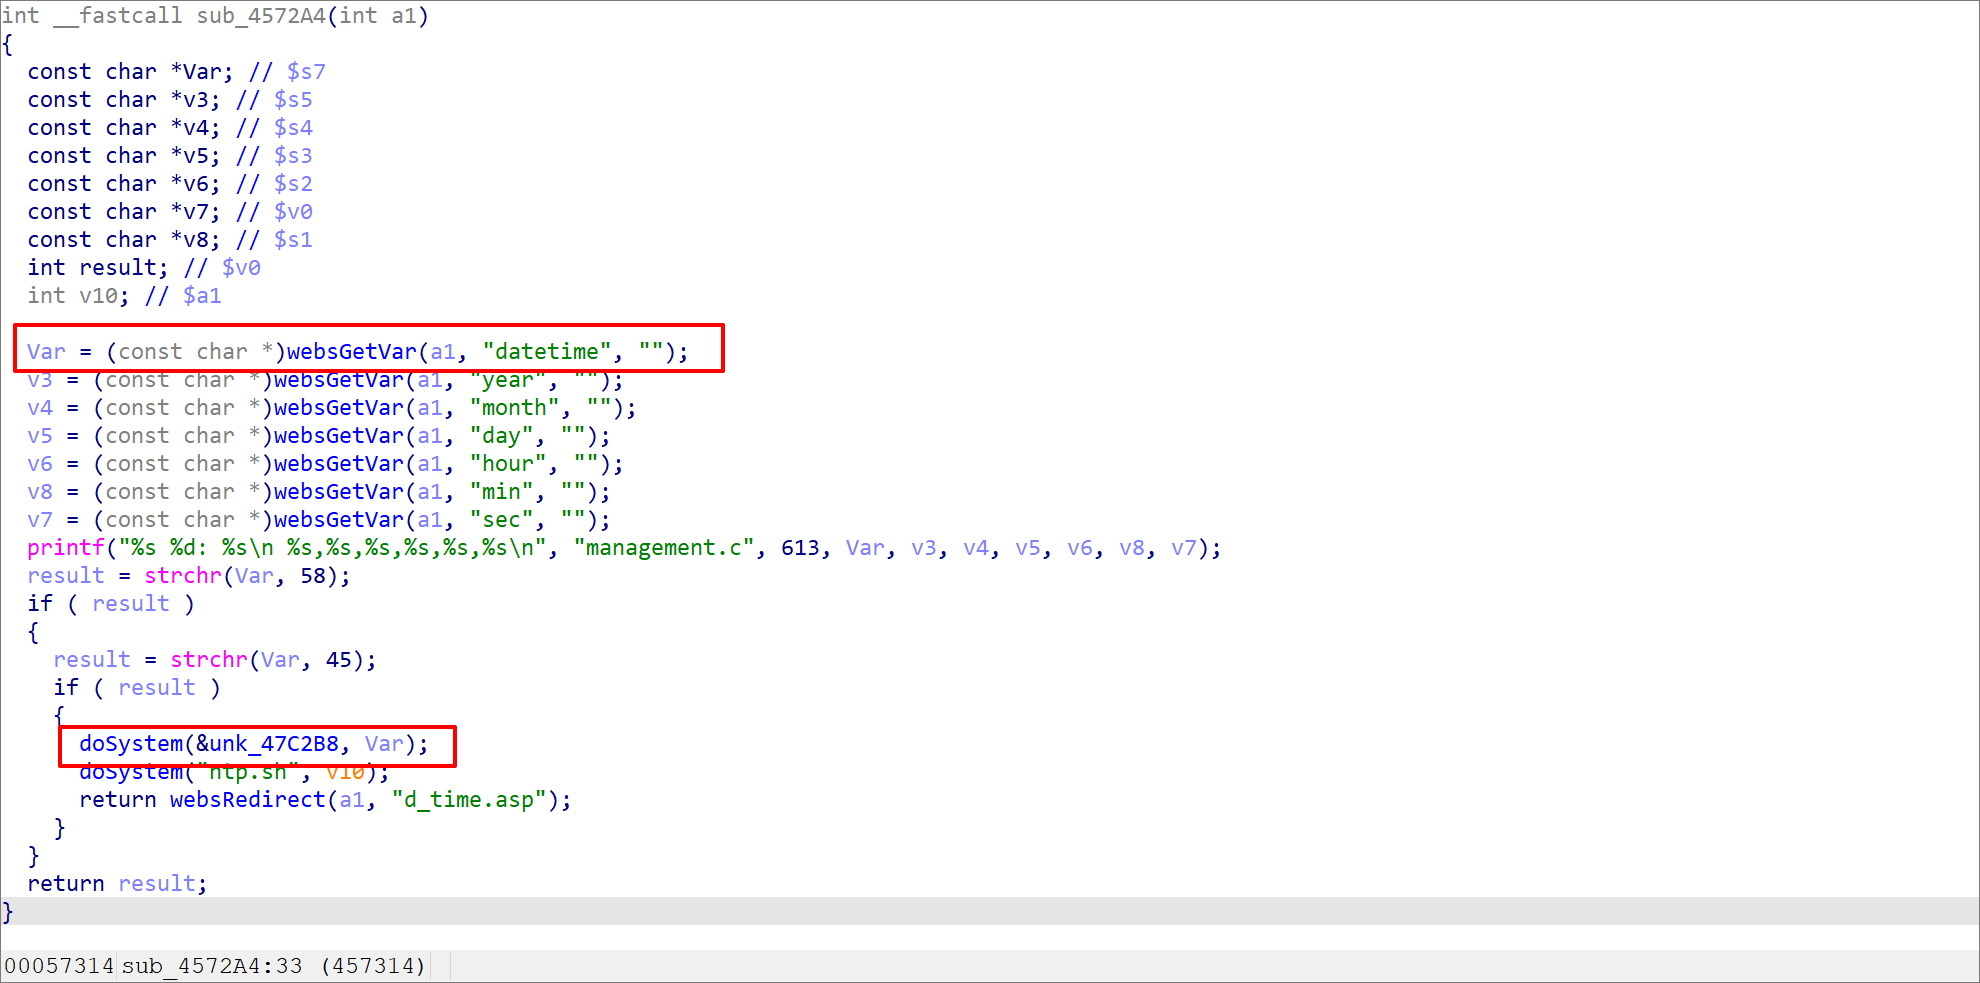This screenshot has width=1980, height=983.
Task: Click the v6 declaration with $s2 comment
Action: coord(170,184)
